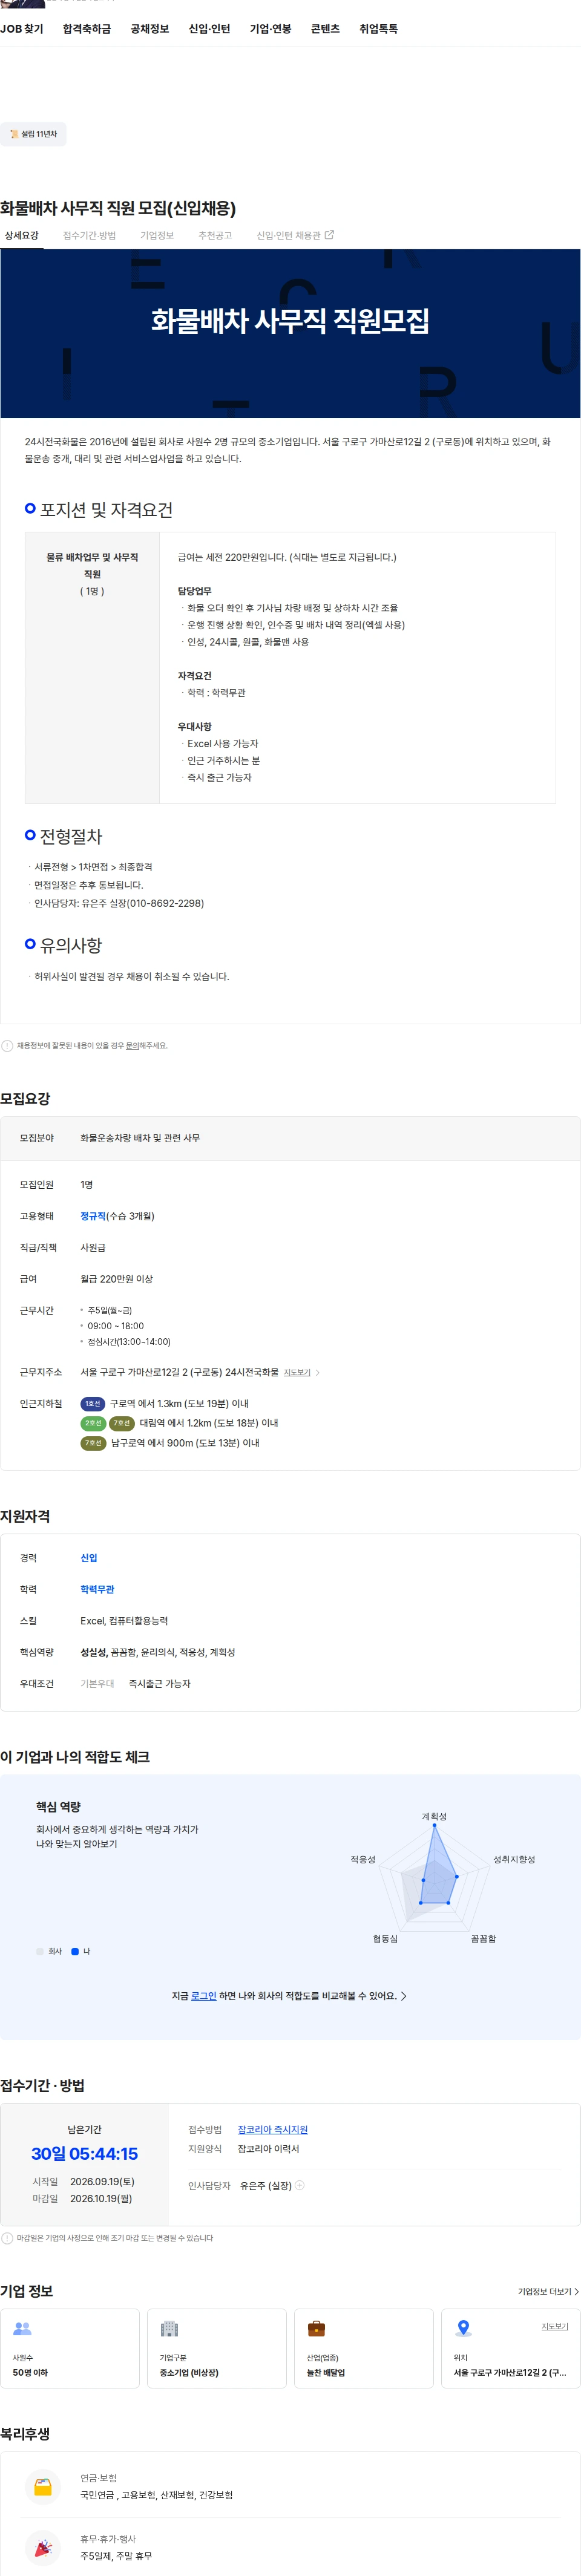Screen dimensions: 581x2576
Task: Open the 합격축하금 menu item
Action: tap(87, 29)
